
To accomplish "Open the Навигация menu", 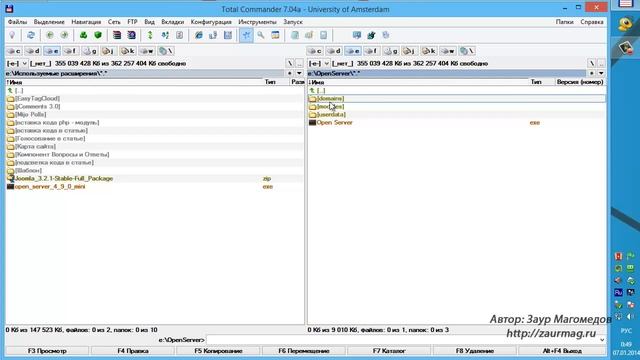I will click(86, 22).
